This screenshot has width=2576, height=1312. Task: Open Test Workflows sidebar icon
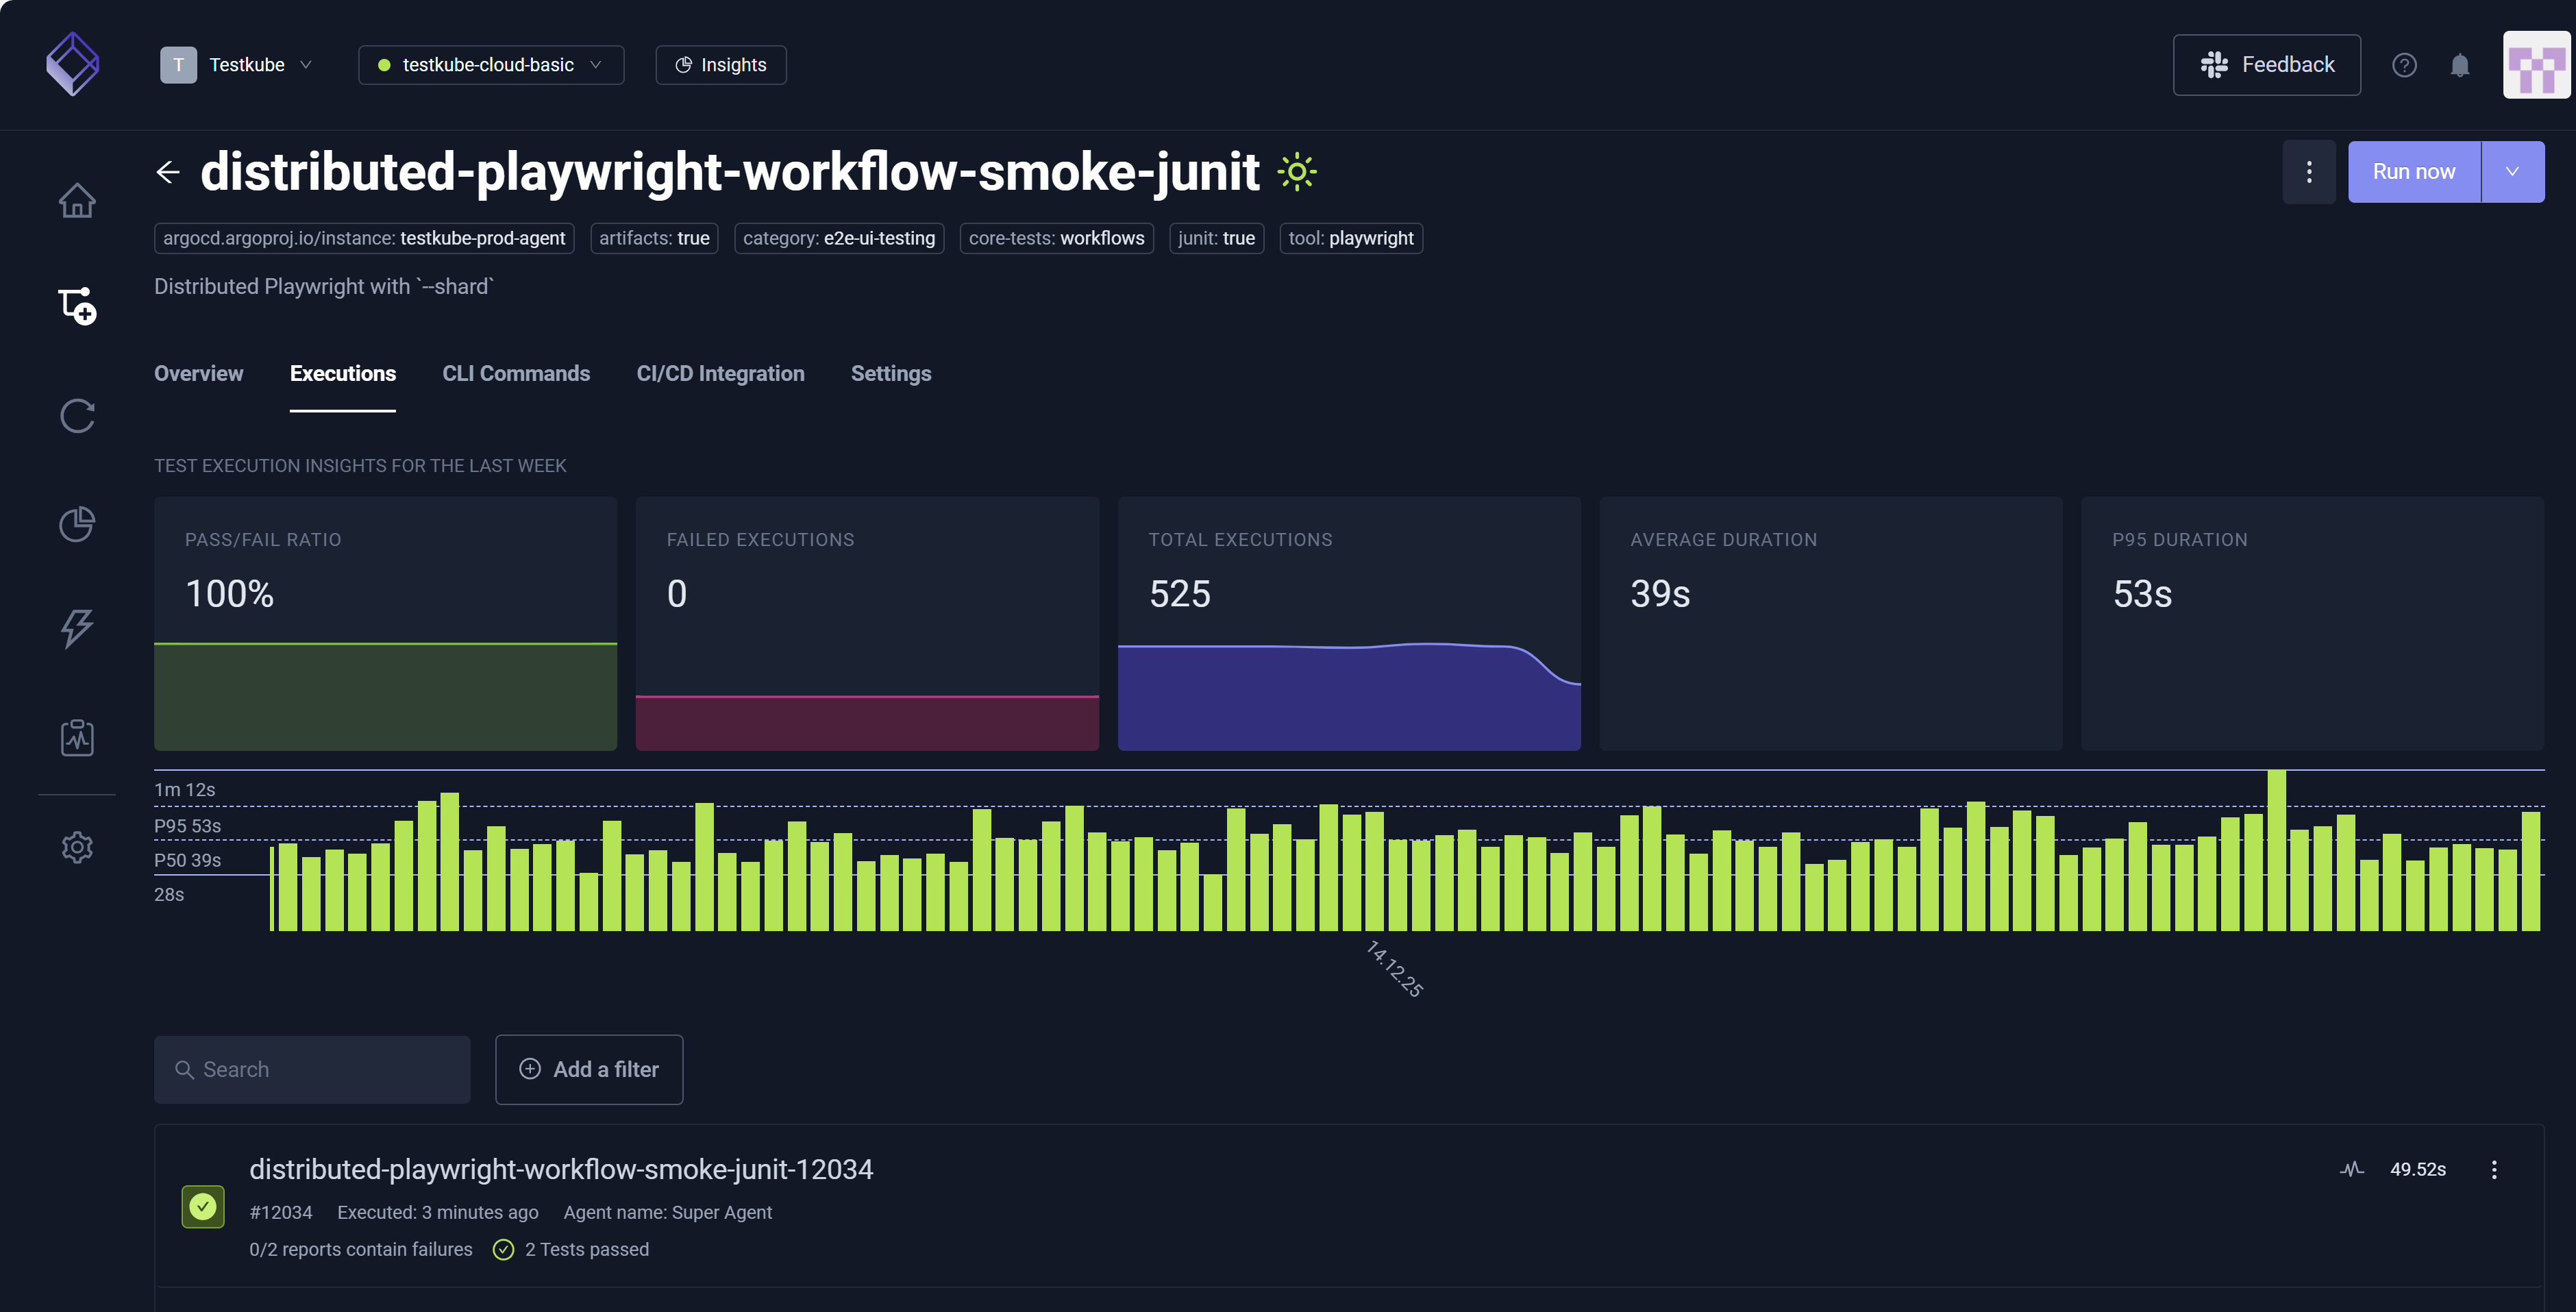(x=77, y=305)
